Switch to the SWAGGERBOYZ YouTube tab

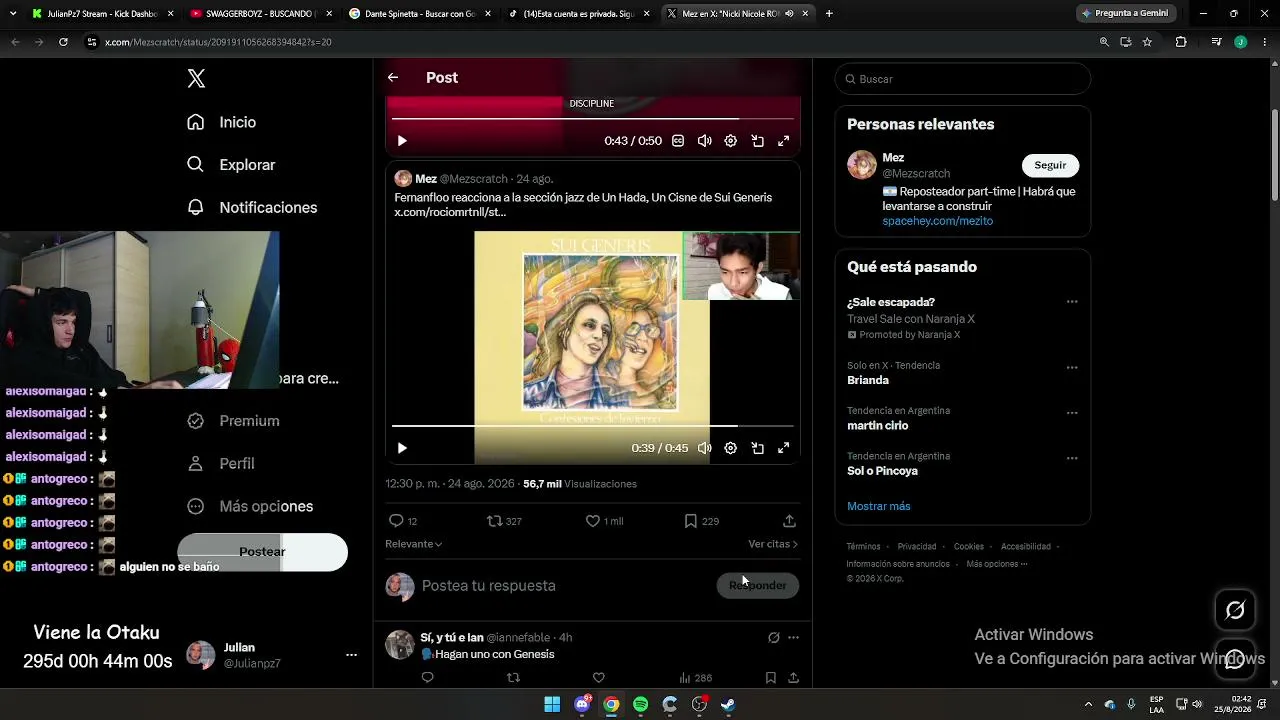click(260, 14)
